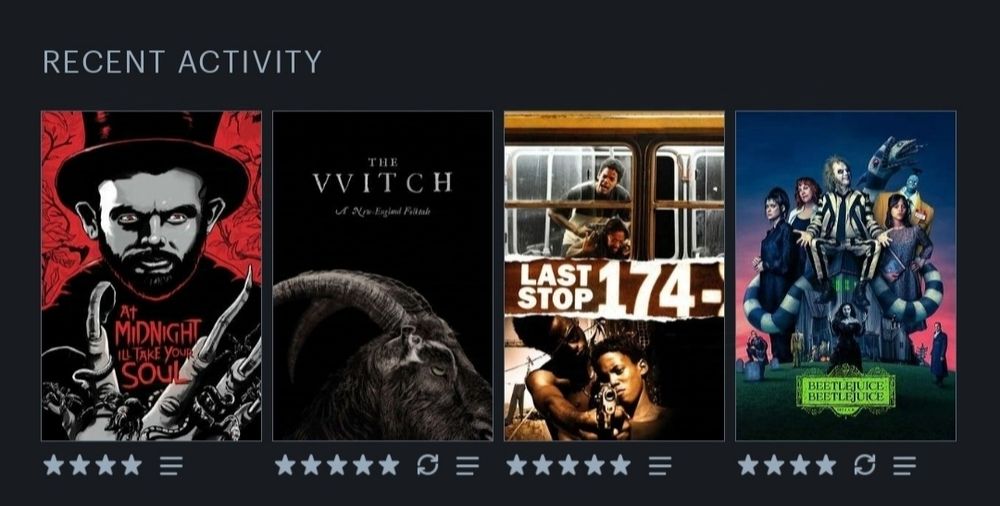Open review icon under Beetlejuice Beetlejuice
The height and width of the screenshot is (506, 1000).
pyautogui.click(x=904, y=466)
